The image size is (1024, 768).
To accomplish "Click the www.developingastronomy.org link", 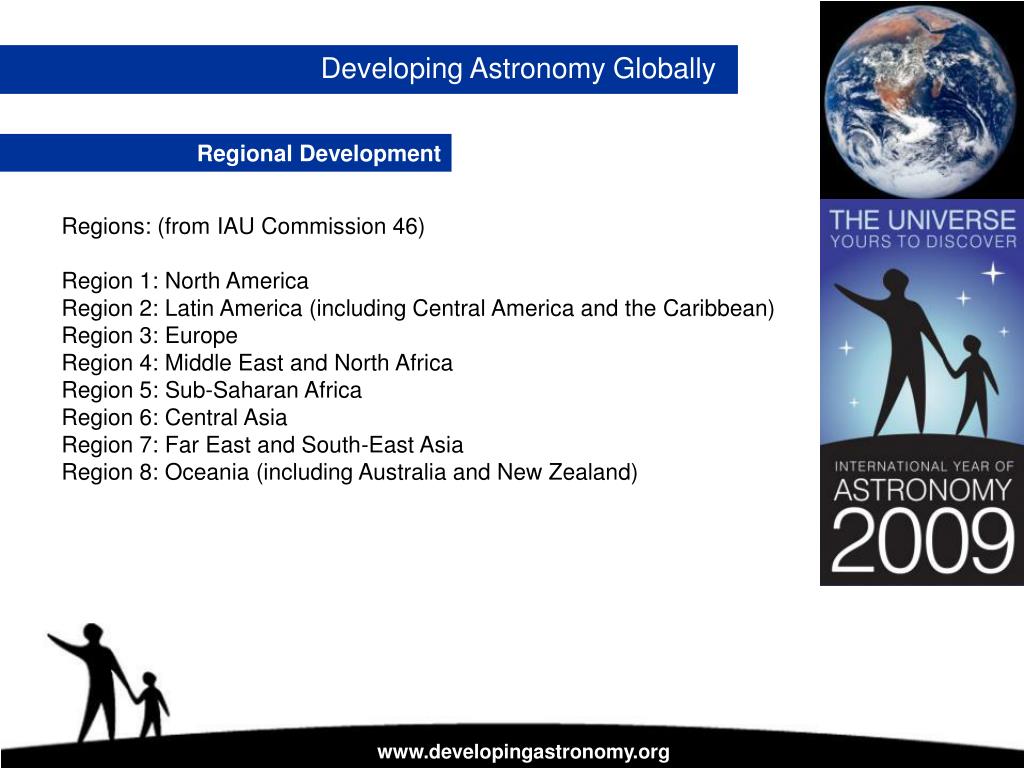I will [523, 752].
